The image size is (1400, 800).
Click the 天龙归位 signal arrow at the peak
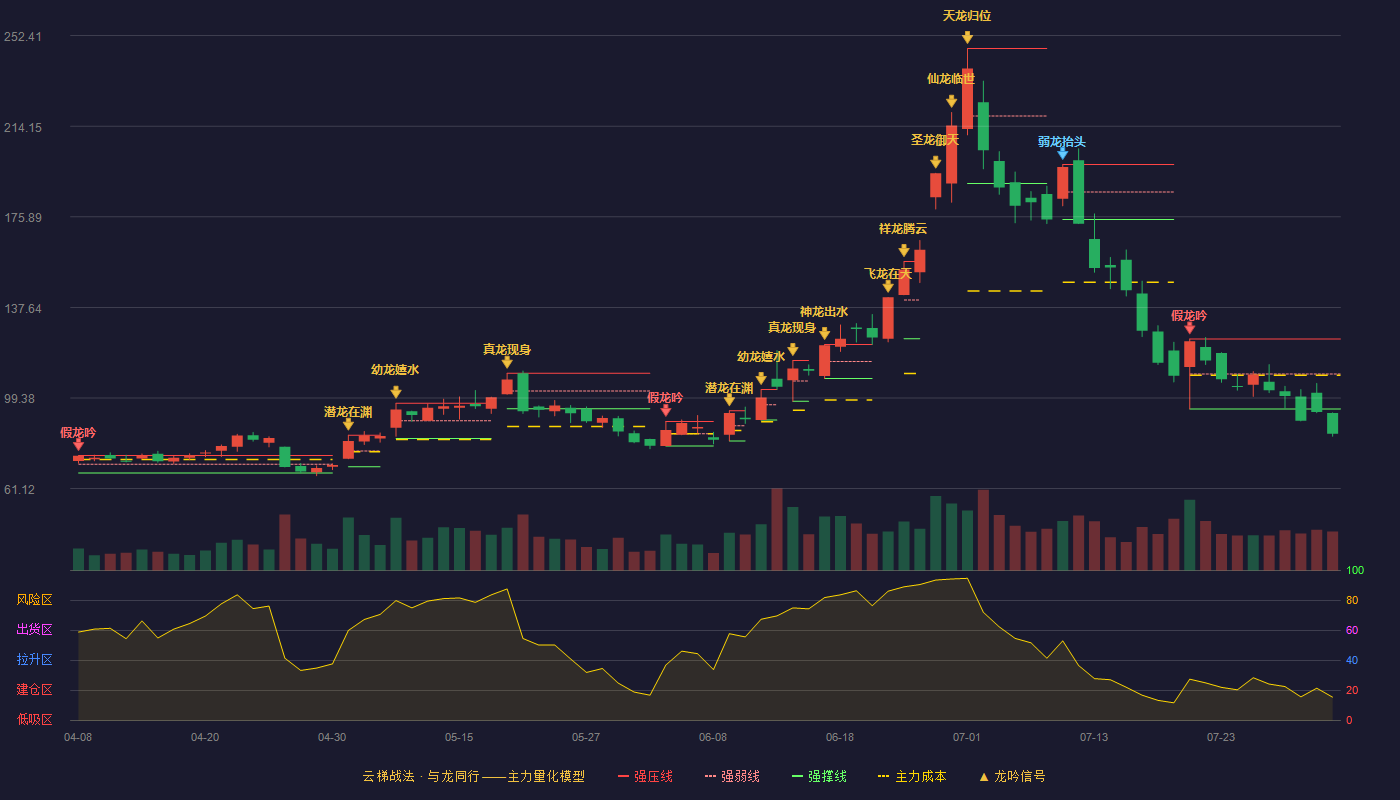point(968,38)
